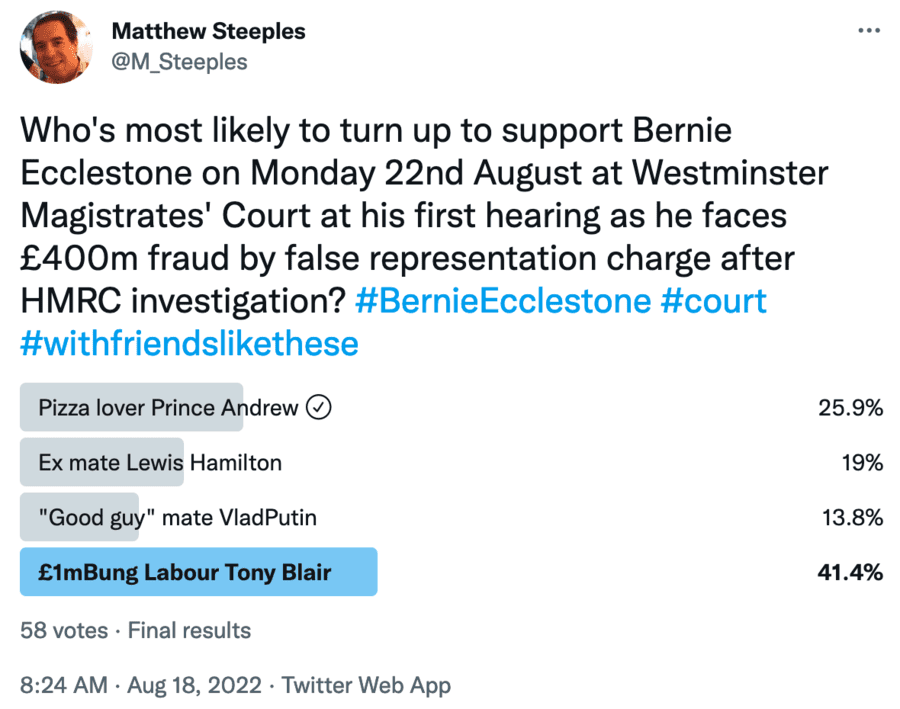Image resolution: width=900 pixels, height=709 pixels.
Task: Open the #court hashtag
Action: coord(714,301)
